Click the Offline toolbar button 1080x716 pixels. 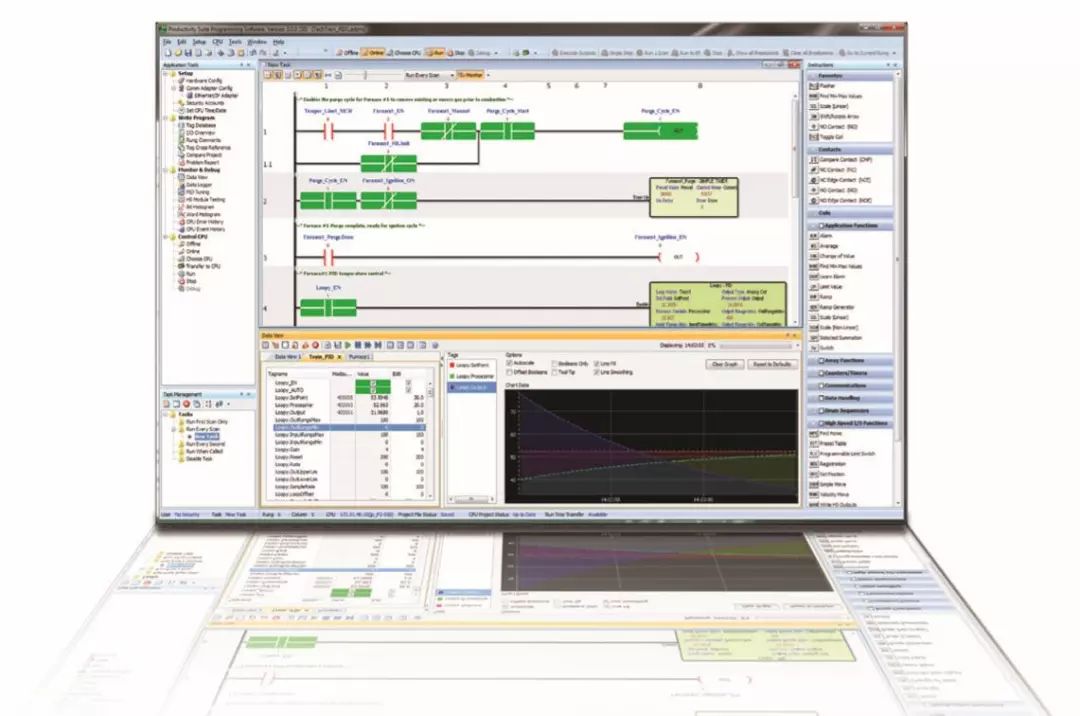tap(347, 52)
